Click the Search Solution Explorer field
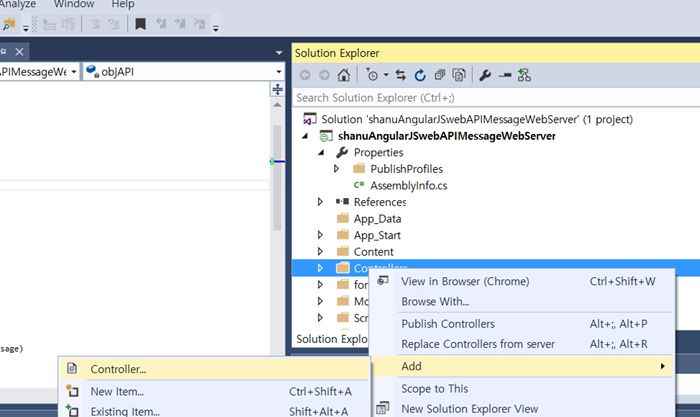 [496, 97]
